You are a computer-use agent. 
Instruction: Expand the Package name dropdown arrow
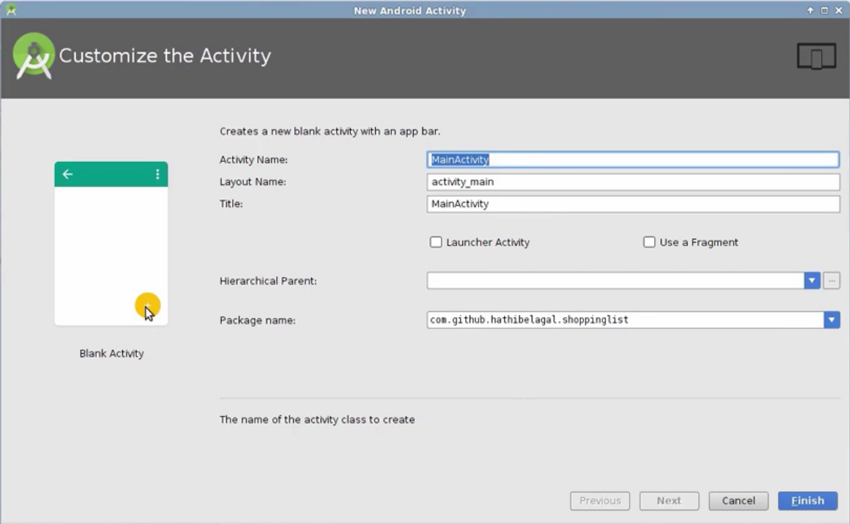(832, 320)
